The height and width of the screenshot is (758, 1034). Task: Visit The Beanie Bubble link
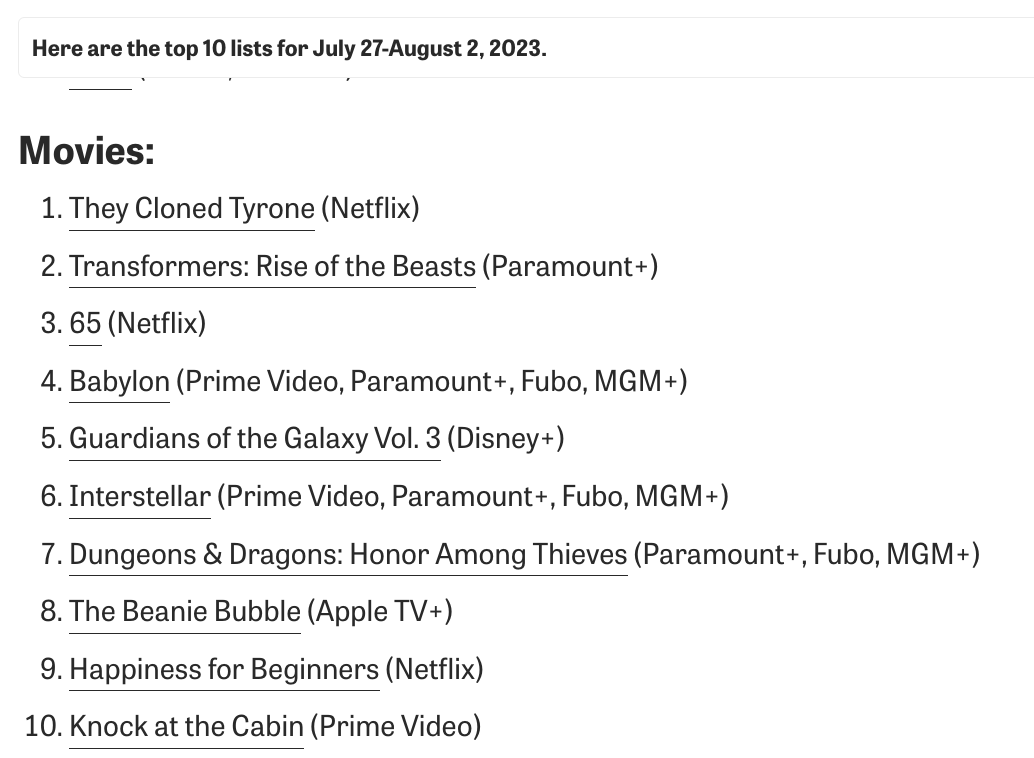click(184, 612)
